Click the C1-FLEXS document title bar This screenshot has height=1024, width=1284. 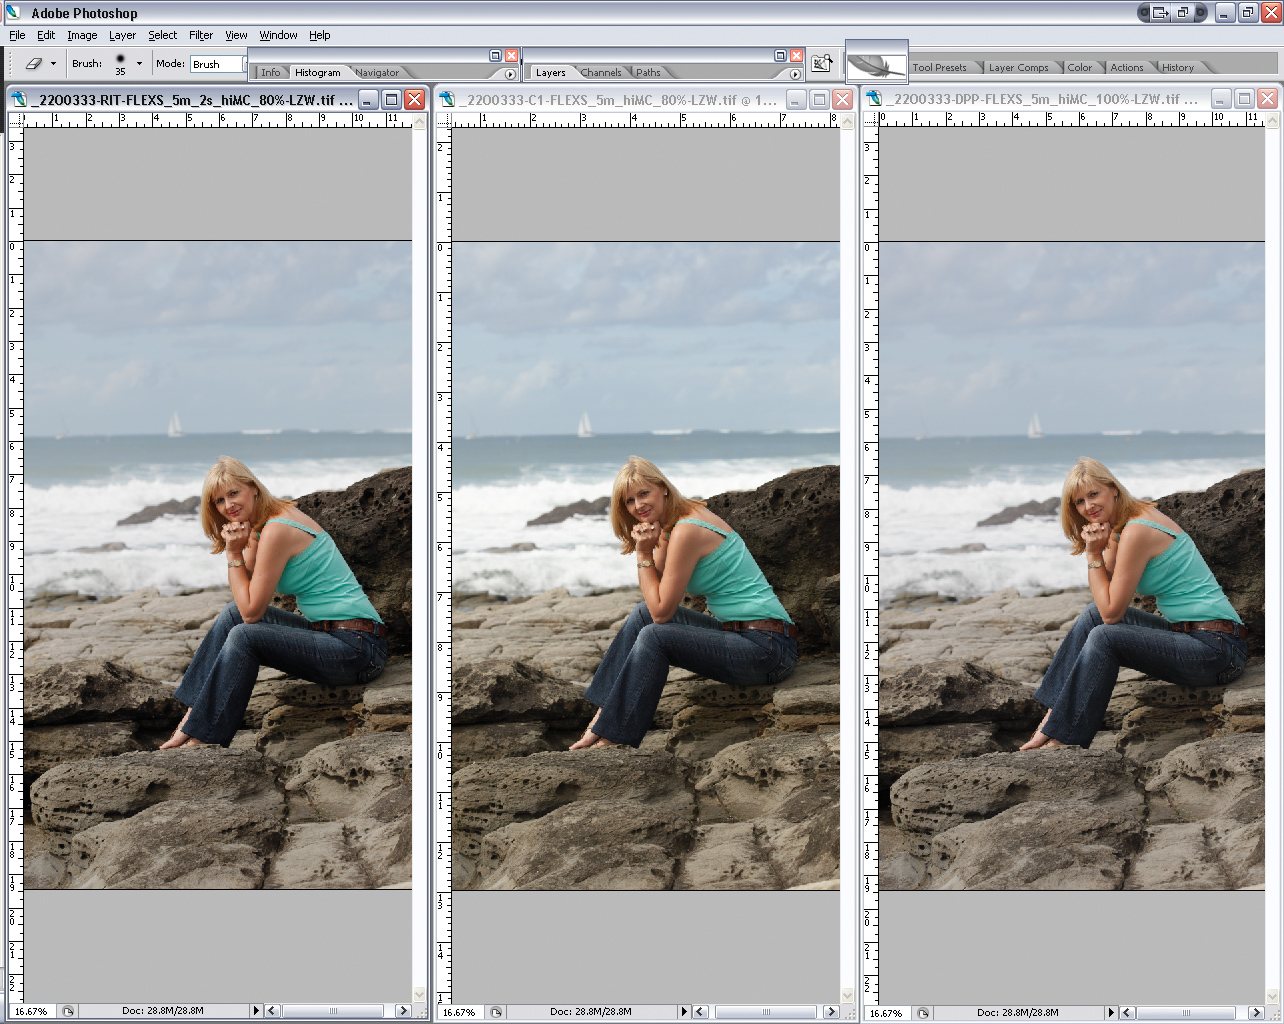pyautogui.click(x=645, y=99)
